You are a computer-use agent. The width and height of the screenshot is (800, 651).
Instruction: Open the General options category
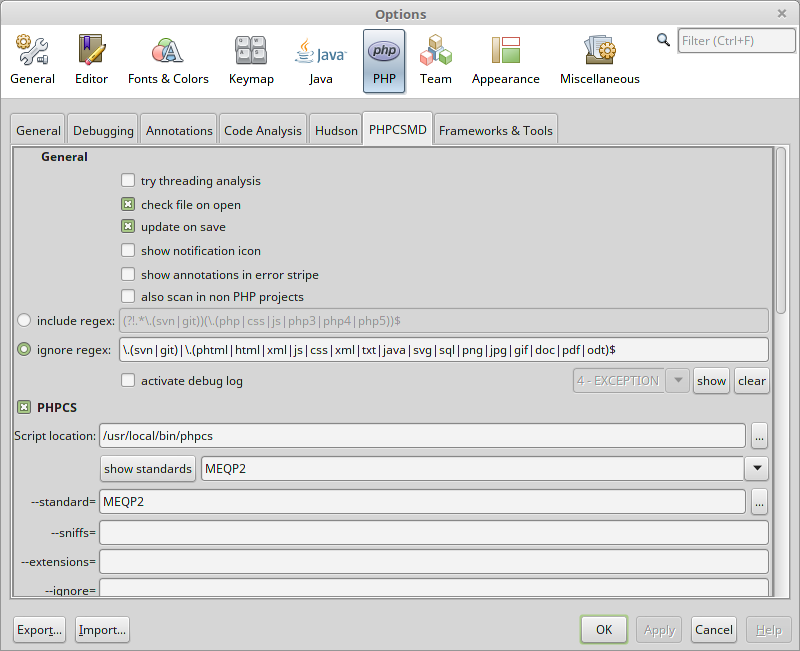tap(32, 60)
